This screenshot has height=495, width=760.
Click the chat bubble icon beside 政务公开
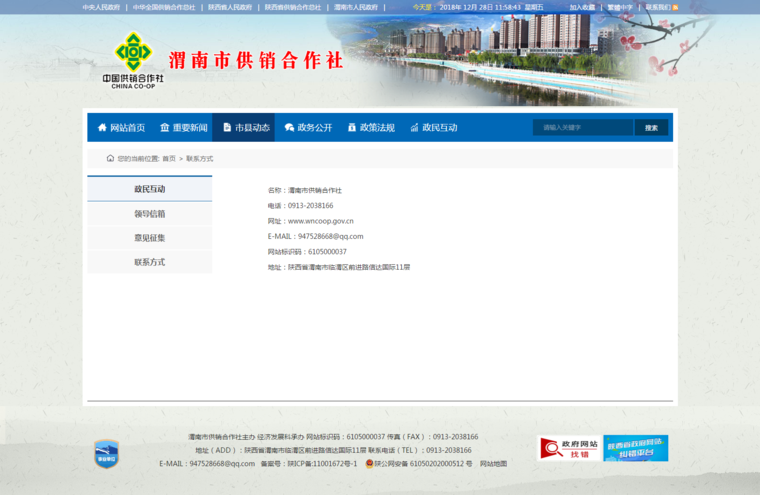pyautogui.click(x=289, y=128)
